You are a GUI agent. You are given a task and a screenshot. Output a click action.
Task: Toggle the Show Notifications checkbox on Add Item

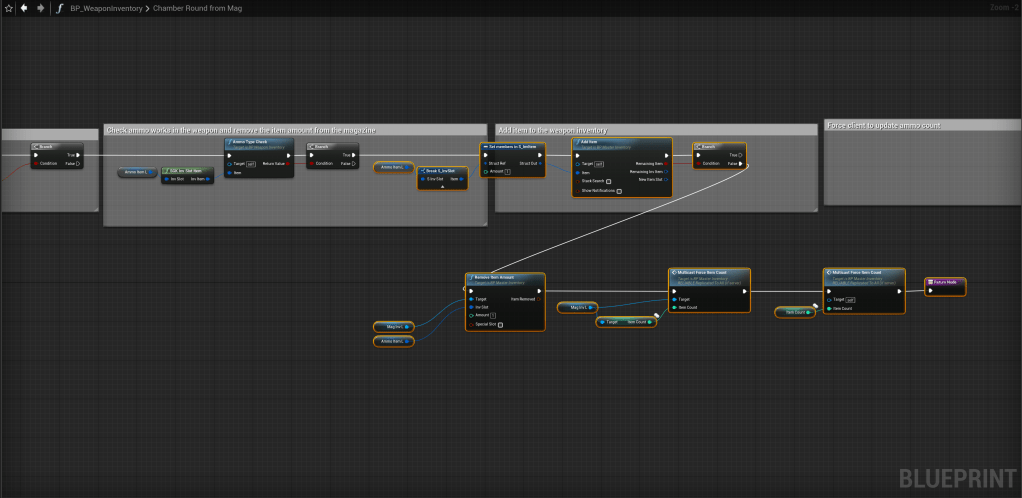coord(619,190)
